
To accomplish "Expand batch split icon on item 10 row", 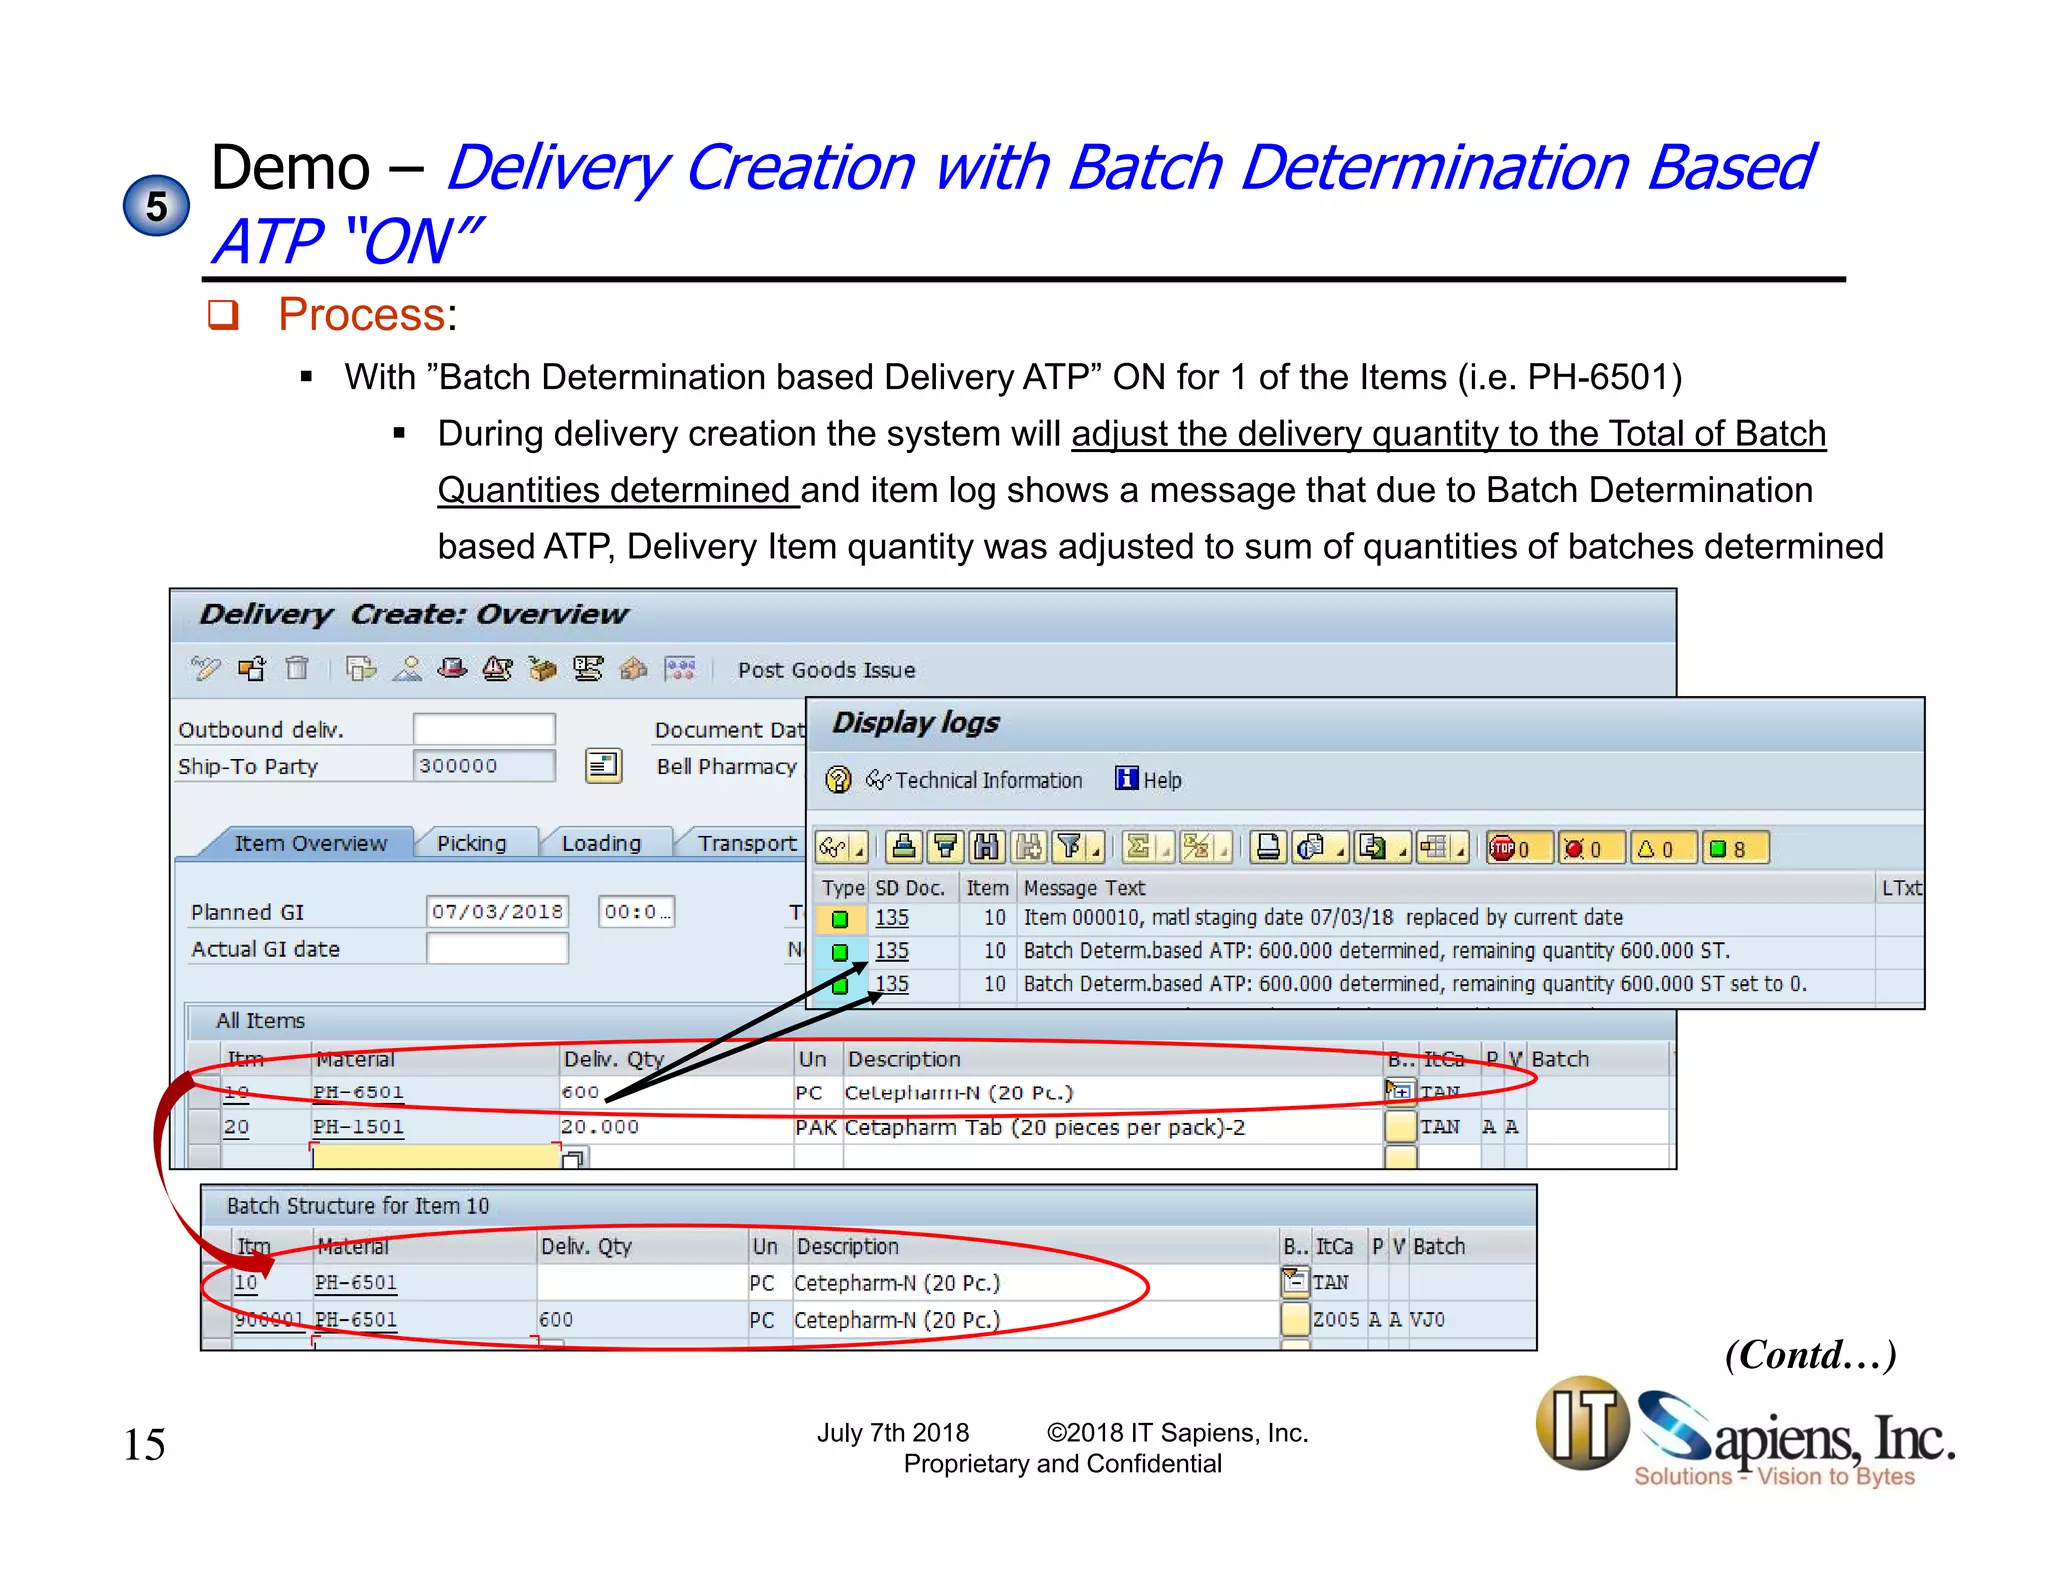I will (x=1400, y=1091).
